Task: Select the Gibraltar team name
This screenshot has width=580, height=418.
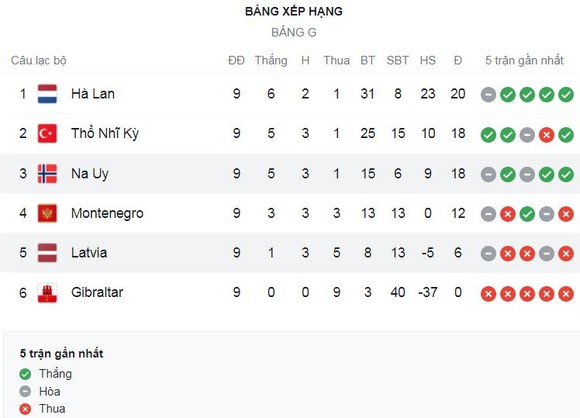Action: [97, 292]
